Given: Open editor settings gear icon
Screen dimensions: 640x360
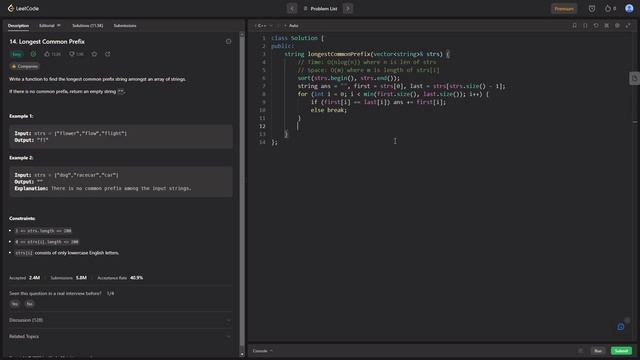Looking at the screenshot, I should pyautogui.click(x=617, y=25).
